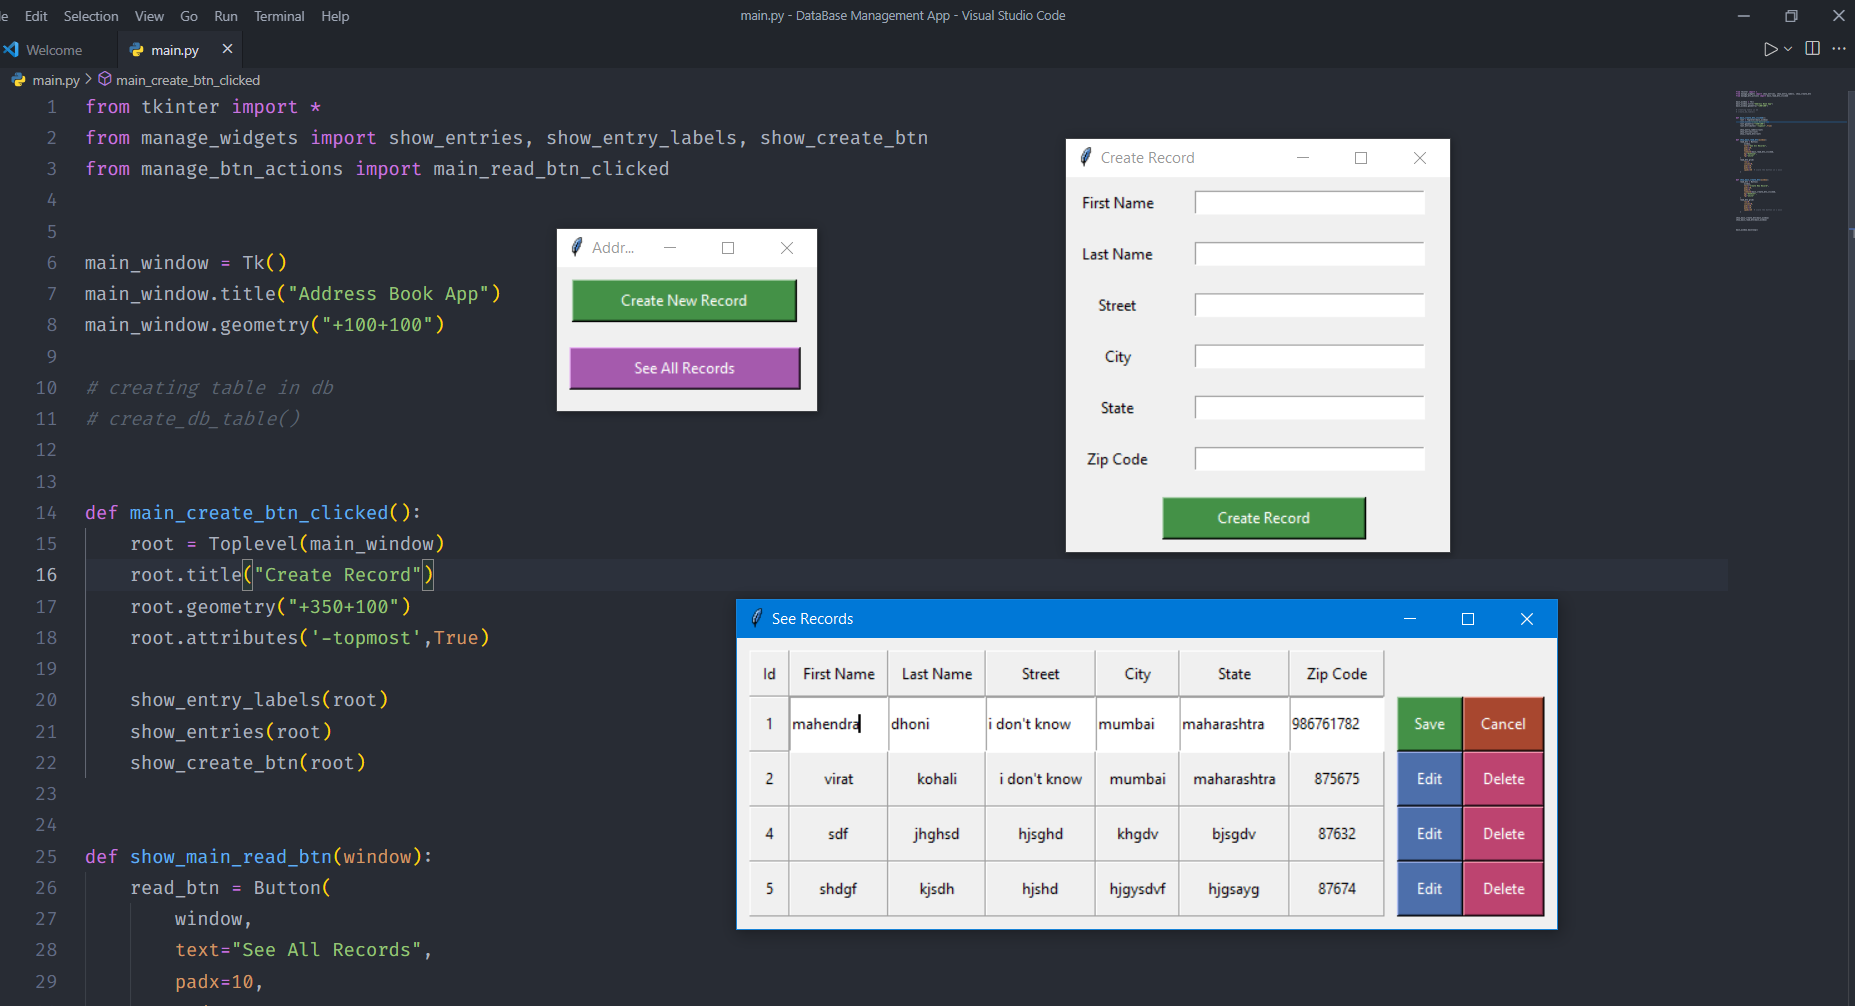Delete the record with zip code 87632
1855x1006 pixels.
pyautogui.click(x=1503, y=833)
